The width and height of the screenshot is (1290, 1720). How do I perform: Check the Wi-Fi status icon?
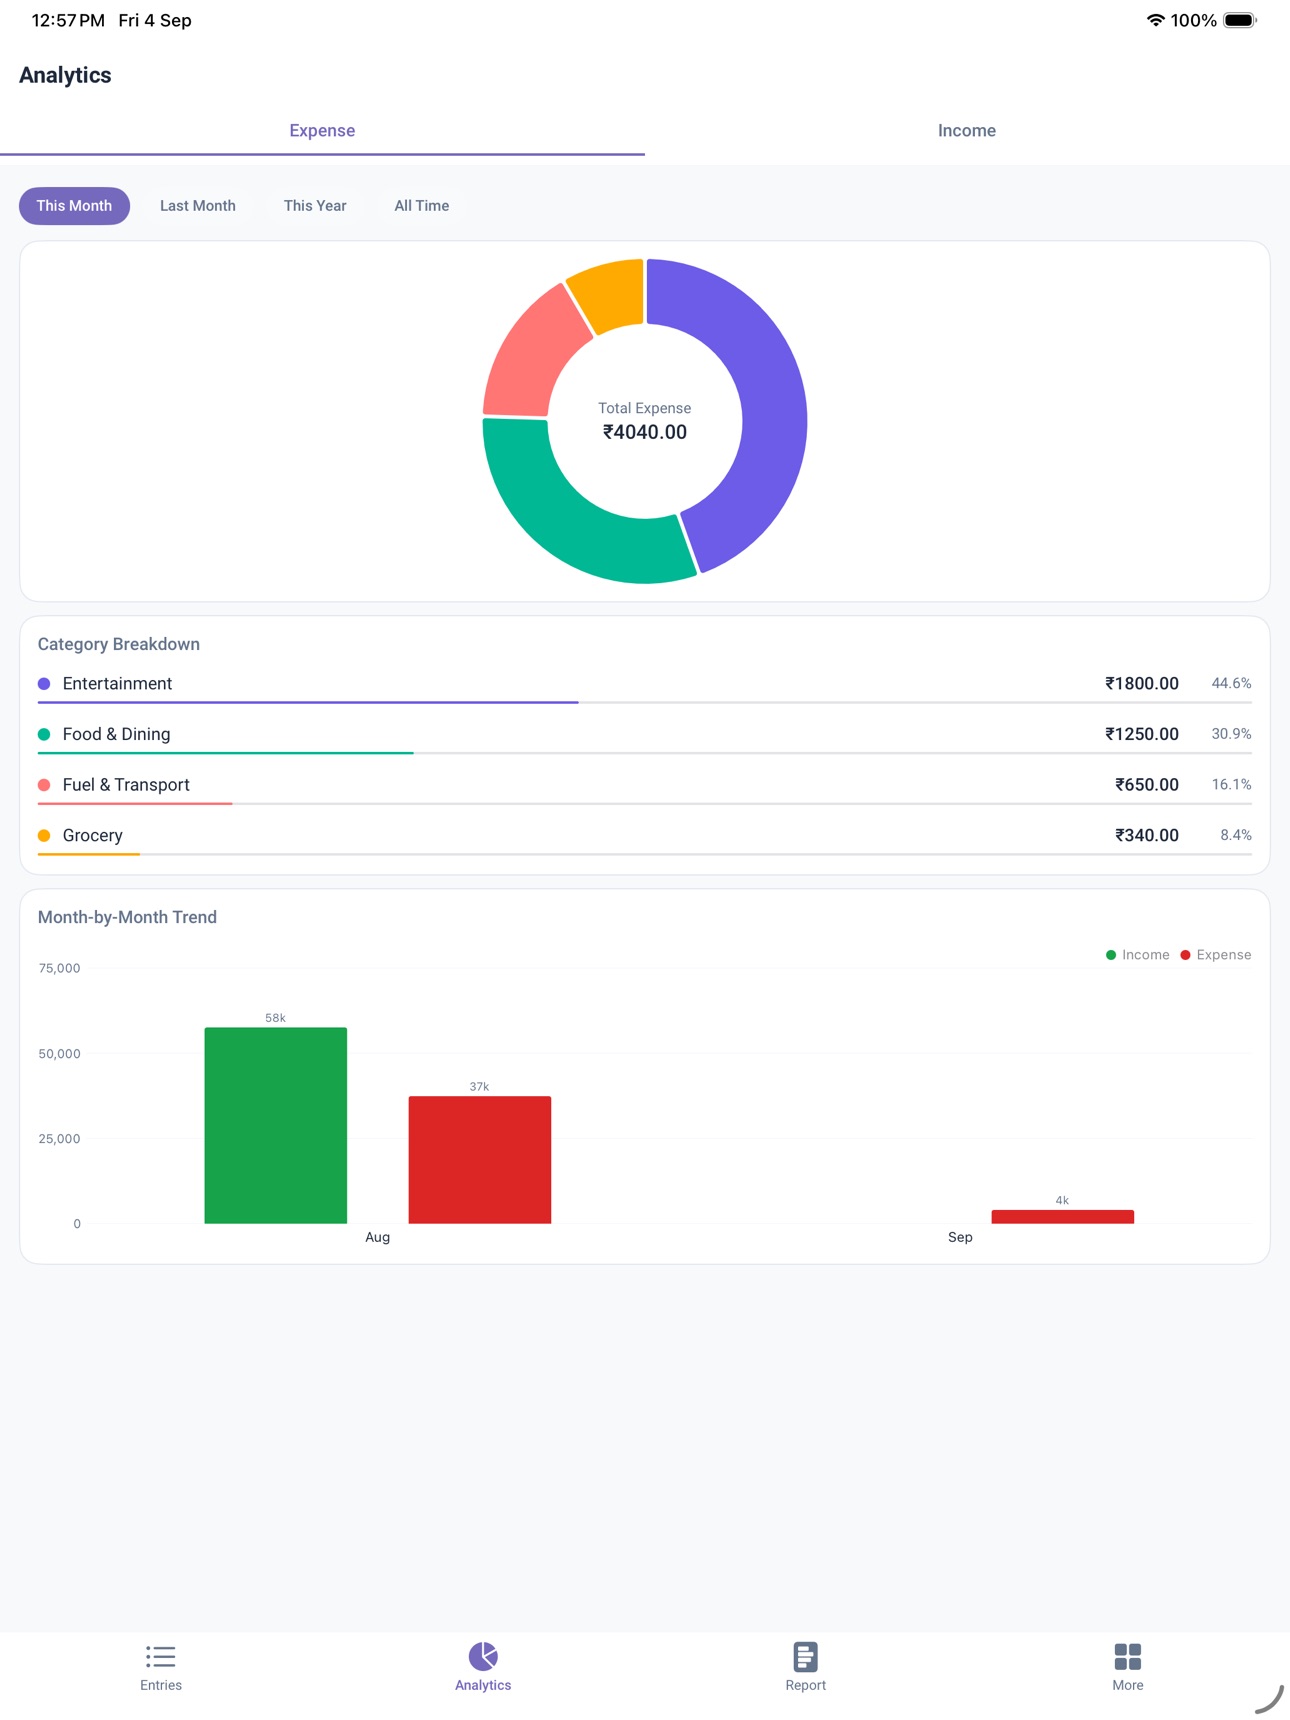click(1155, 20)
